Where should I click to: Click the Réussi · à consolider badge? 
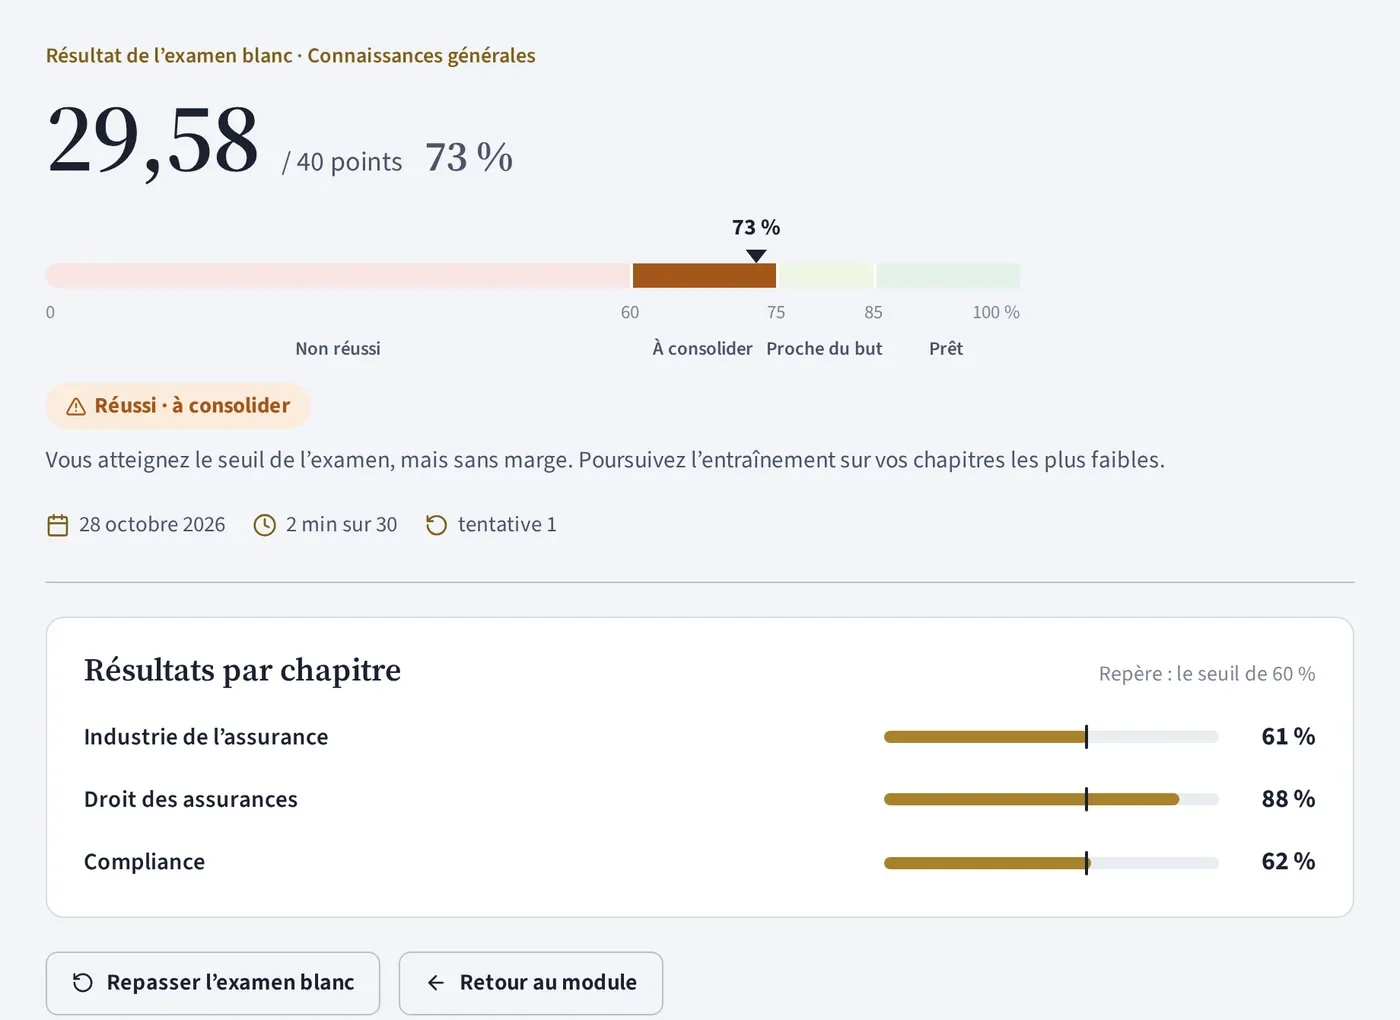click(178, 406)
